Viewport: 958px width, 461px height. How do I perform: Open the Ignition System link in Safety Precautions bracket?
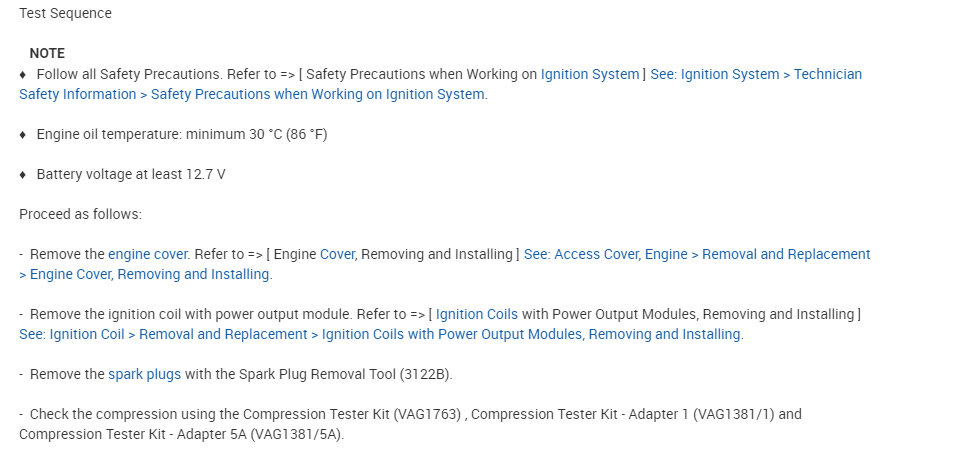pos(589,74)
